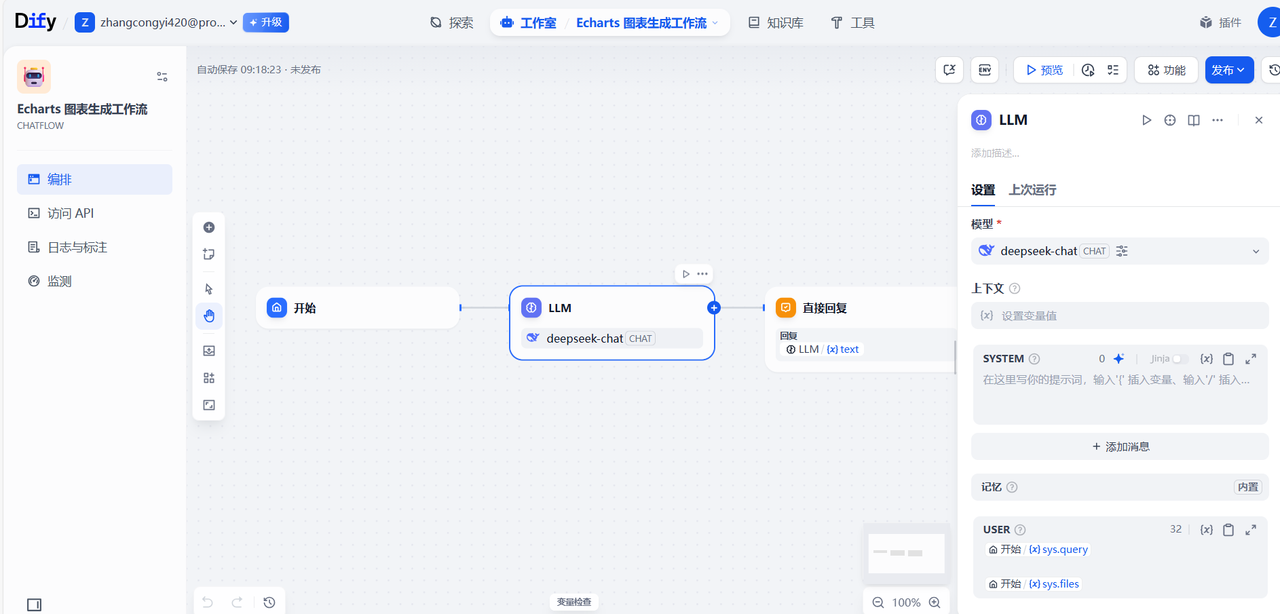Click the conversation variables icon in top toolbar

[x=950, y=70]
